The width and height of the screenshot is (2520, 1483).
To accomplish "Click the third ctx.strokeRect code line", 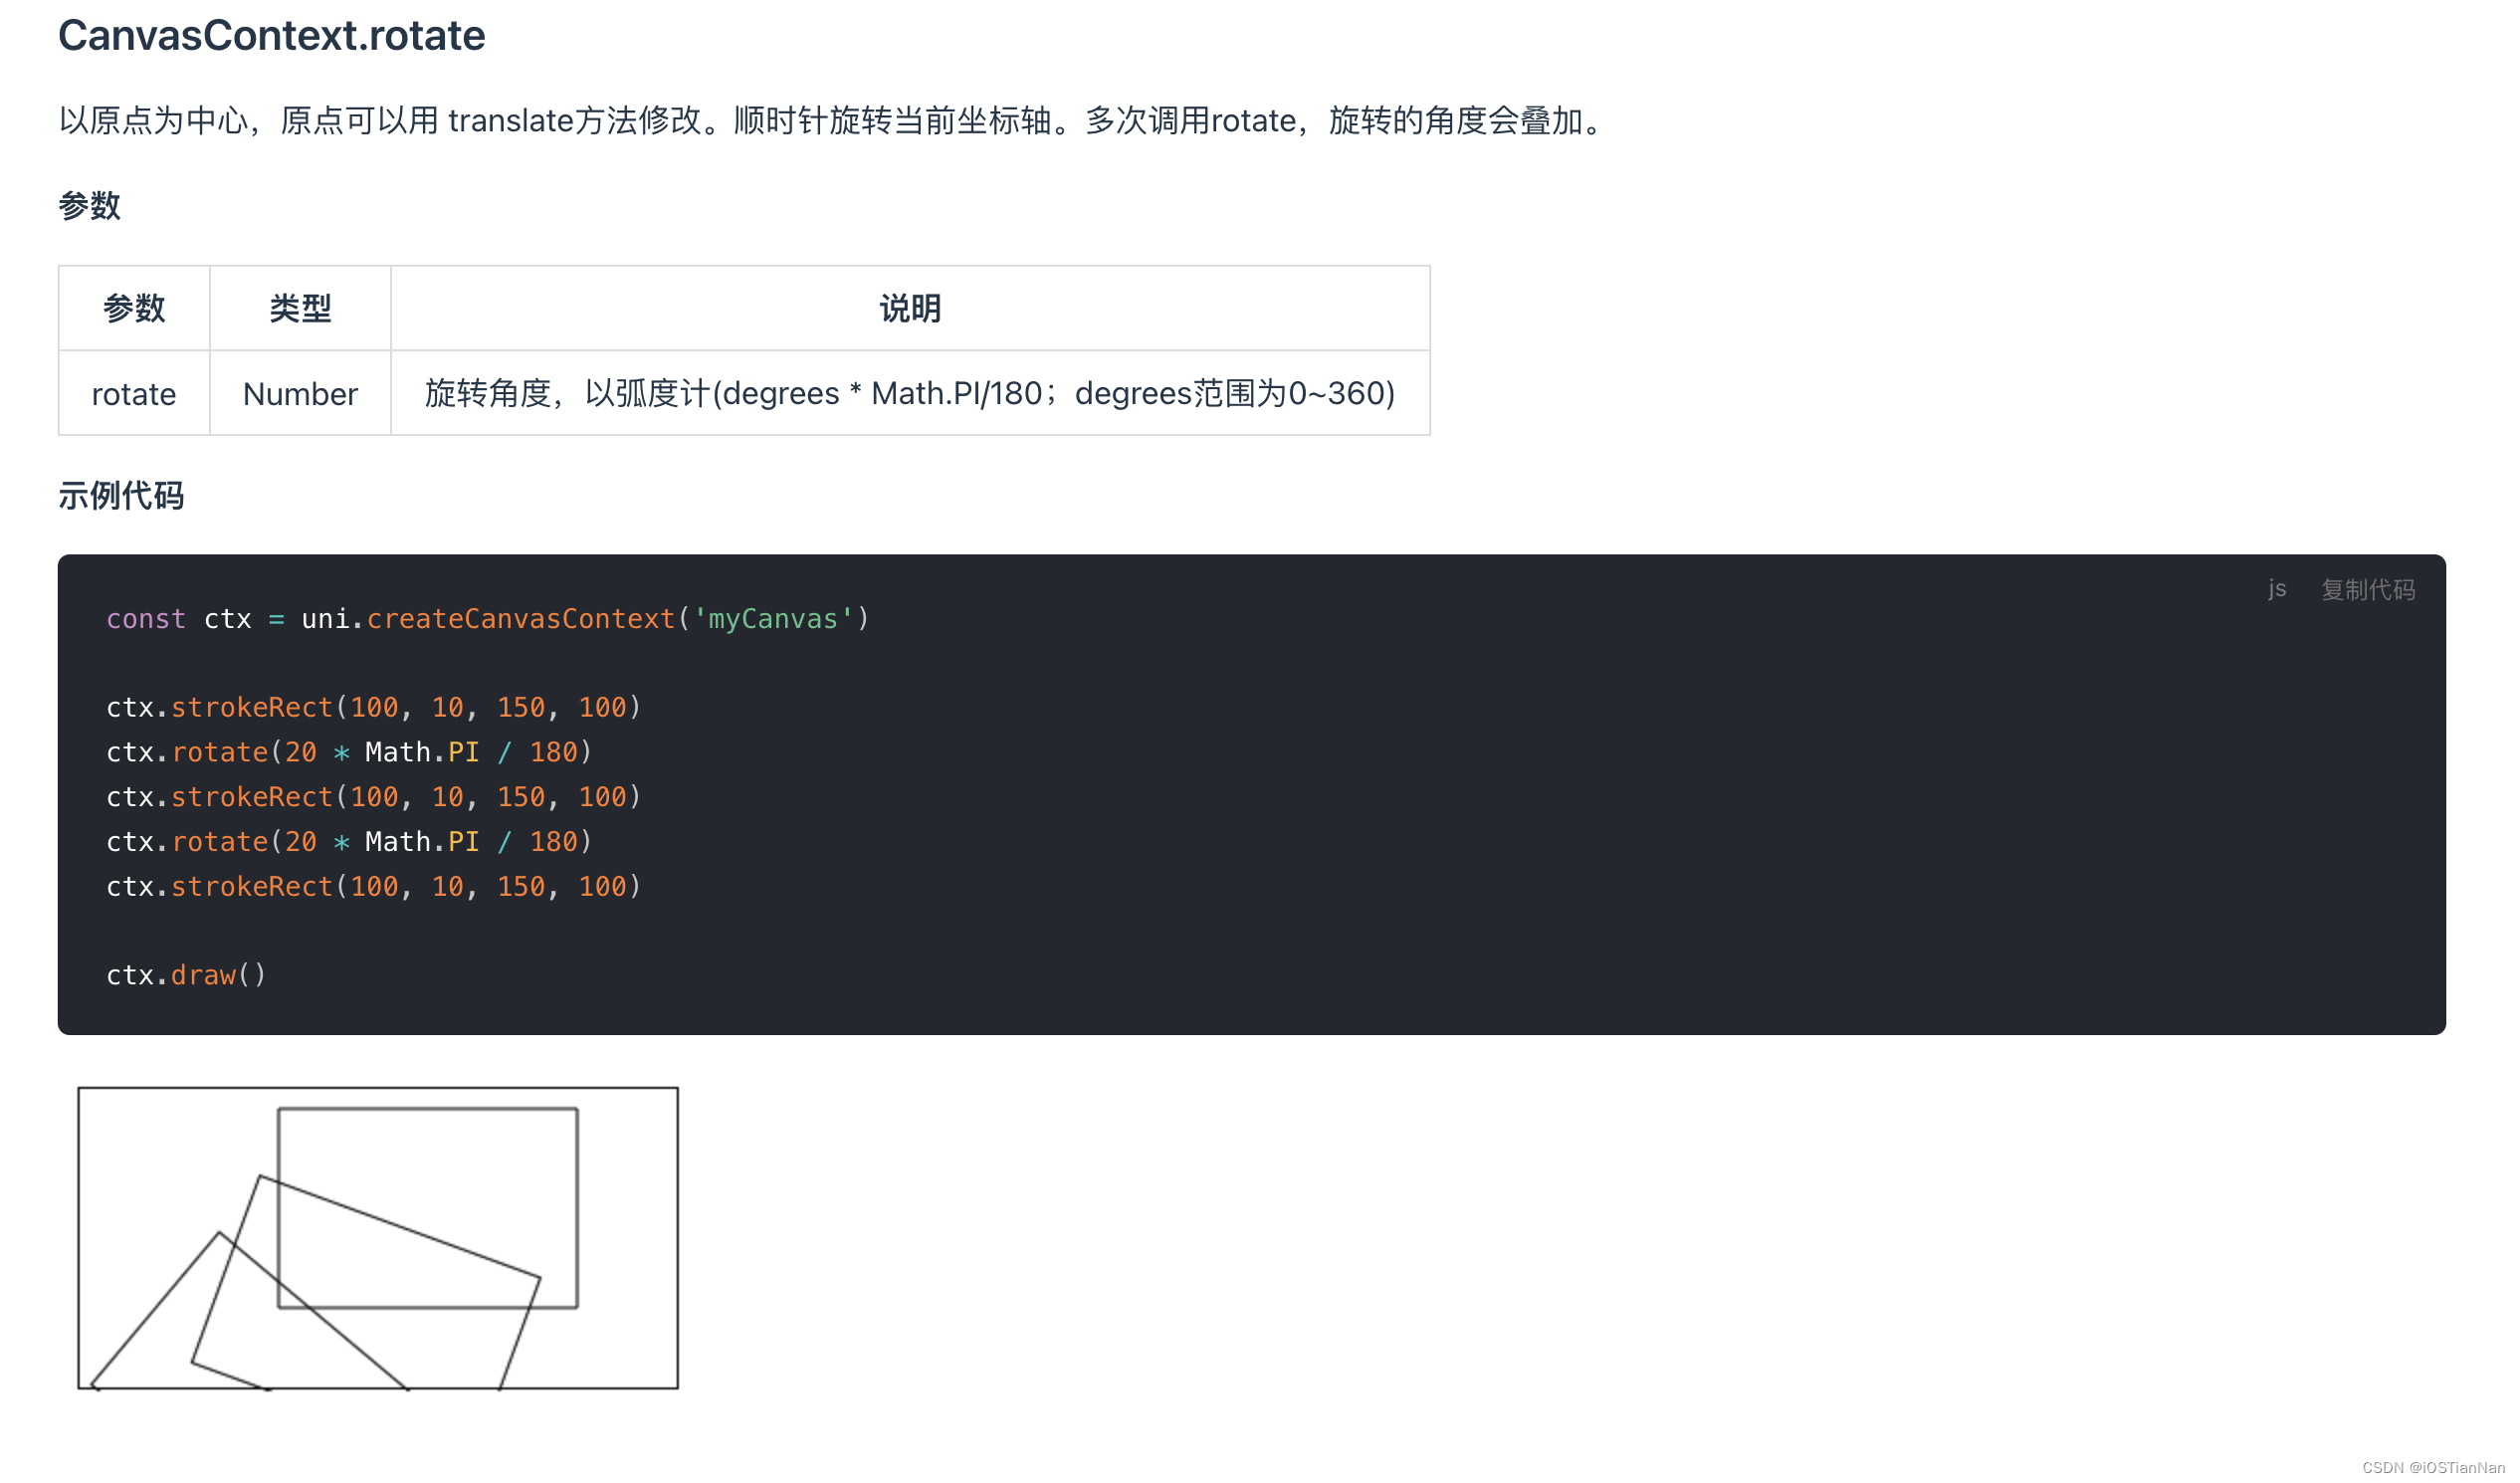I will [x=373, y=887].
